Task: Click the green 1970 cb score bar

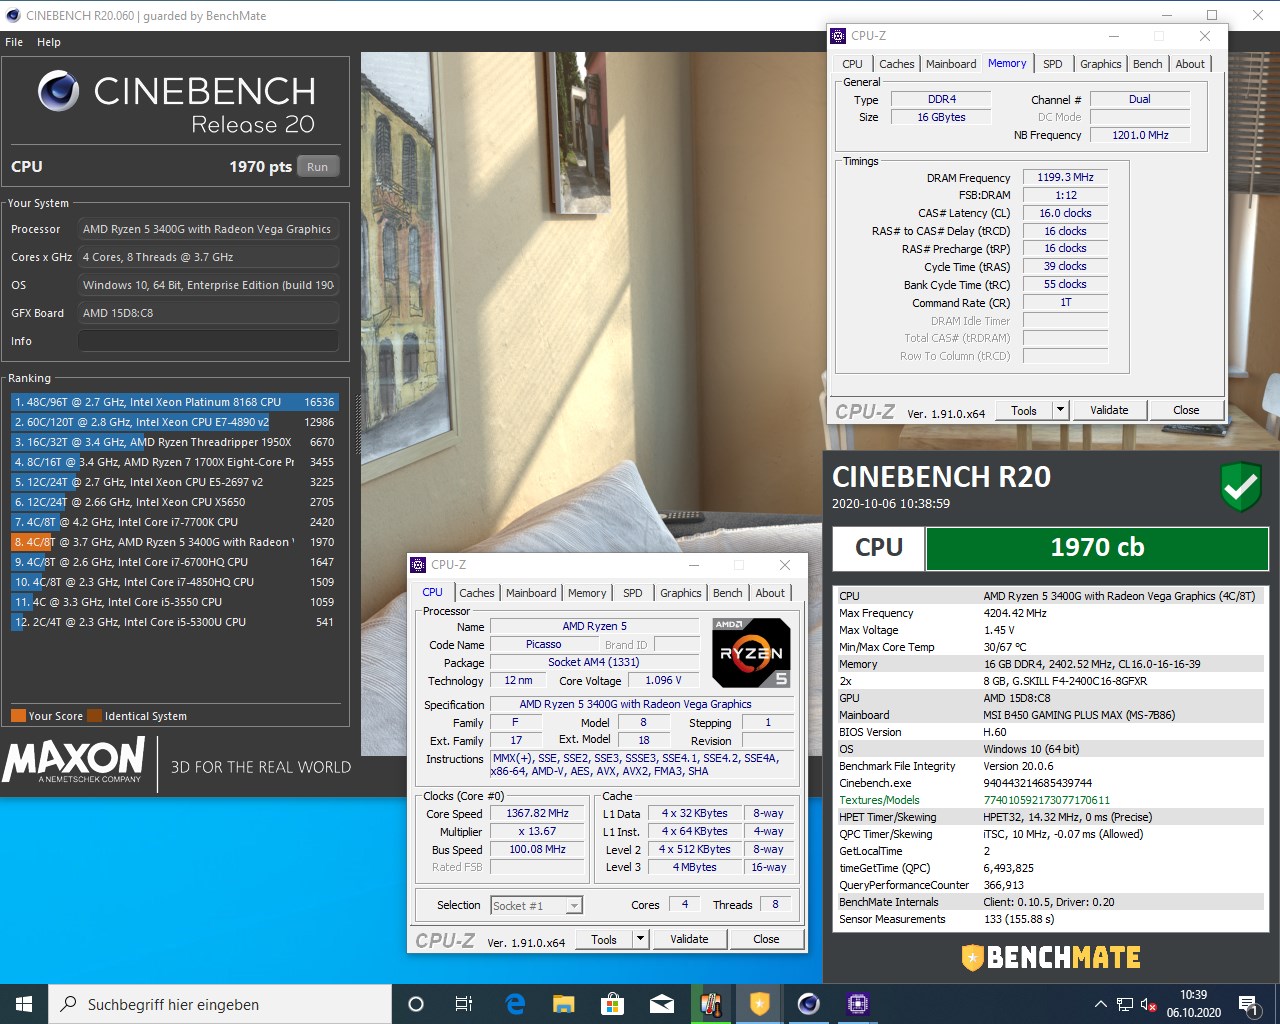Action: click(1097, 548)
